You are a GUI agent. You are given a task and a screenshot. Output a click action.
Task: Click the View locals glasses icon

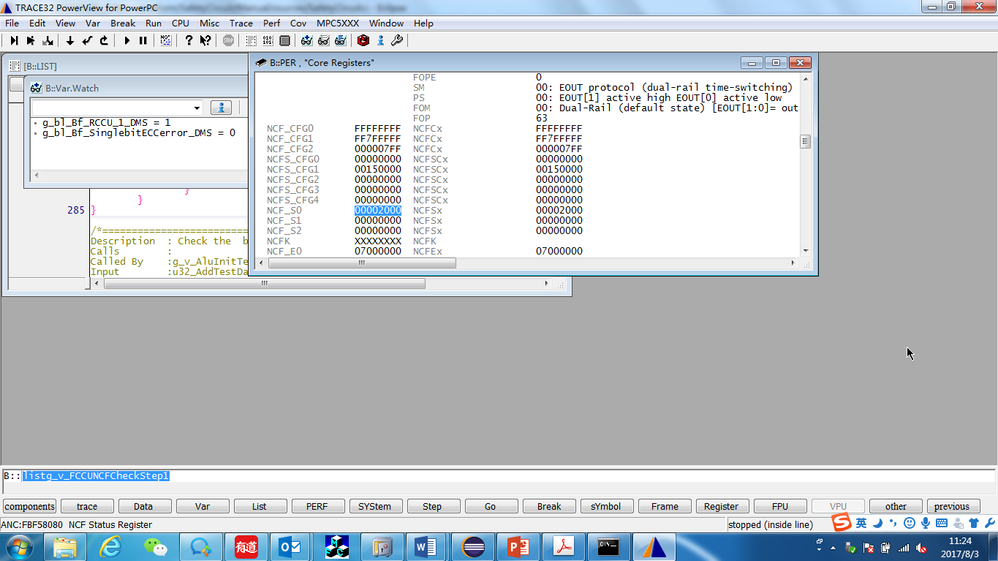(x=323, y=41)
